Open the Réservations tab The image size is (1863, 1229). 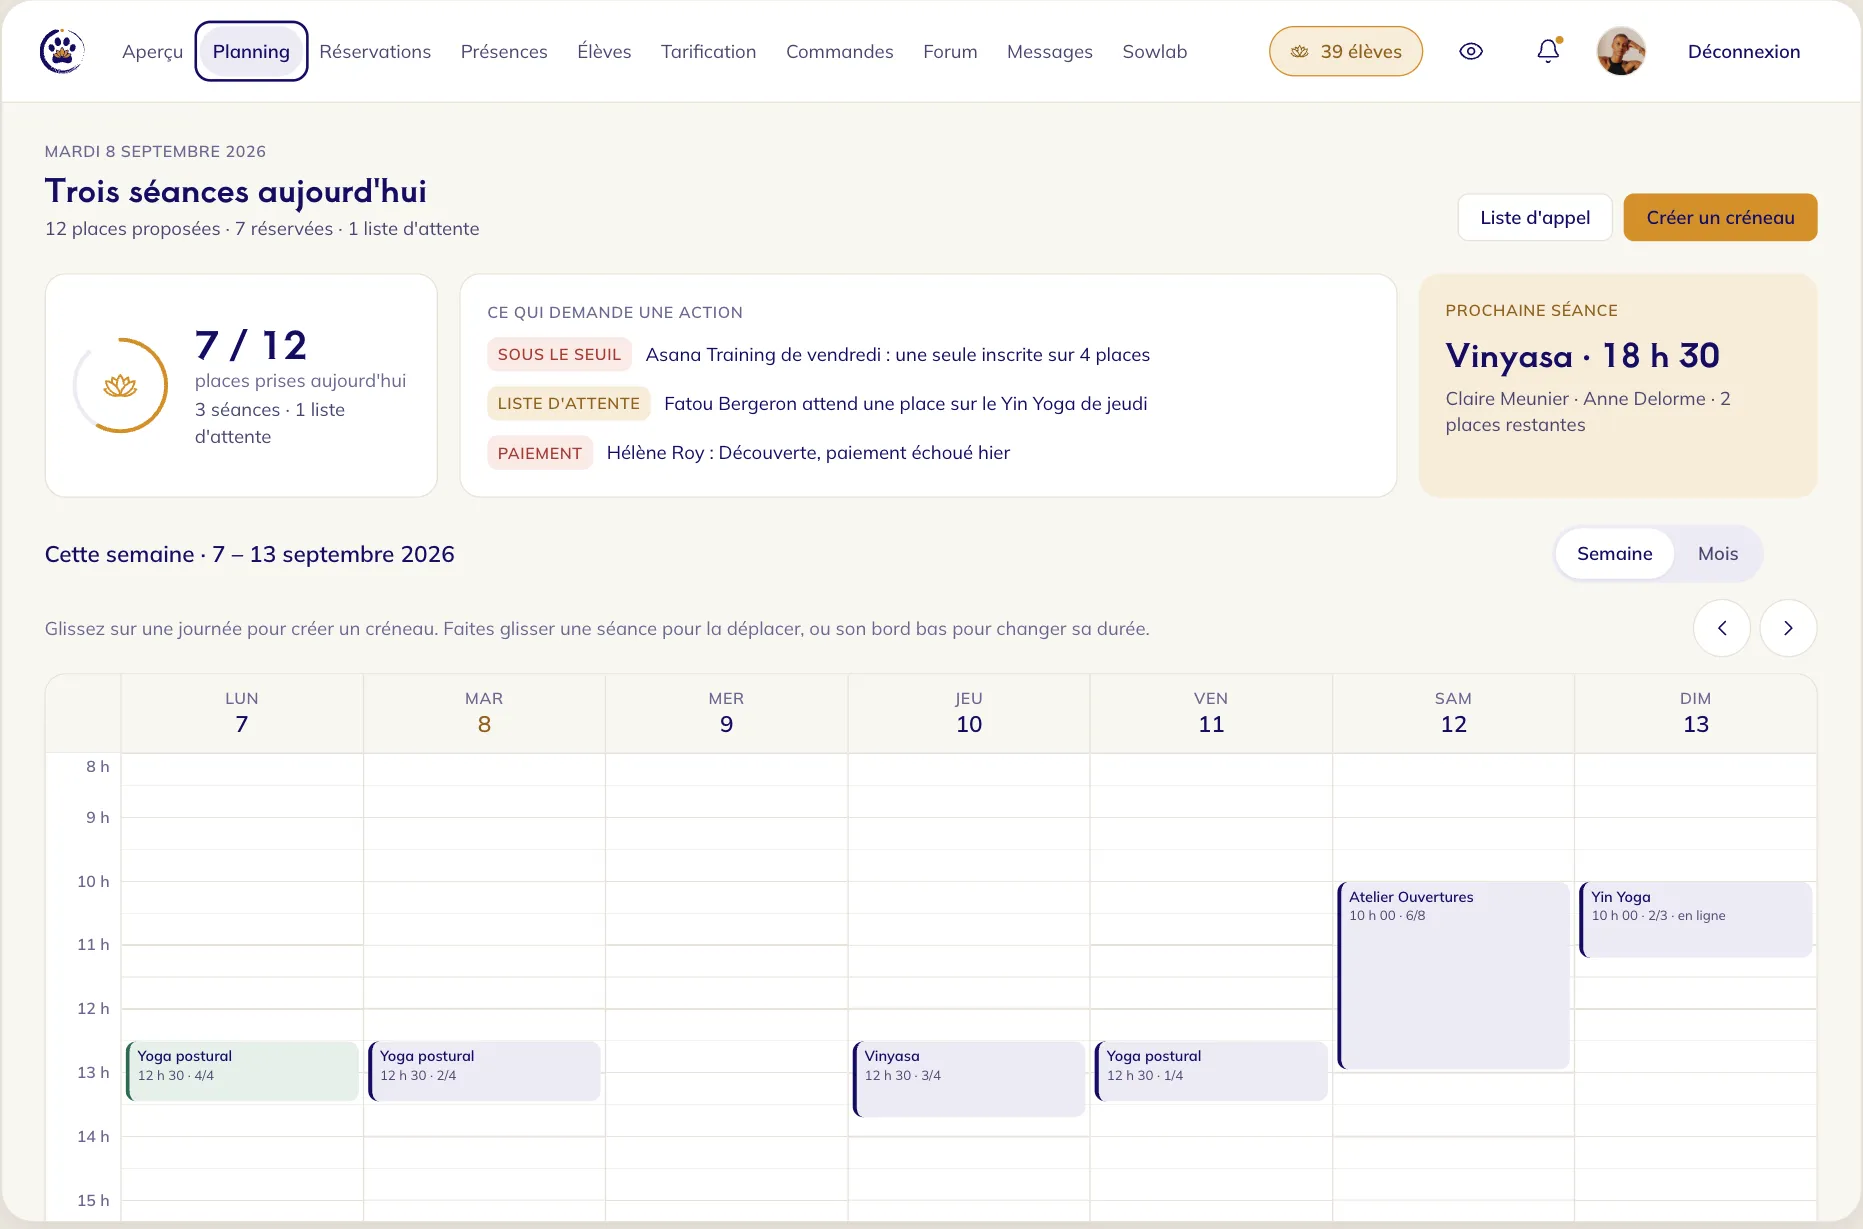375,51
